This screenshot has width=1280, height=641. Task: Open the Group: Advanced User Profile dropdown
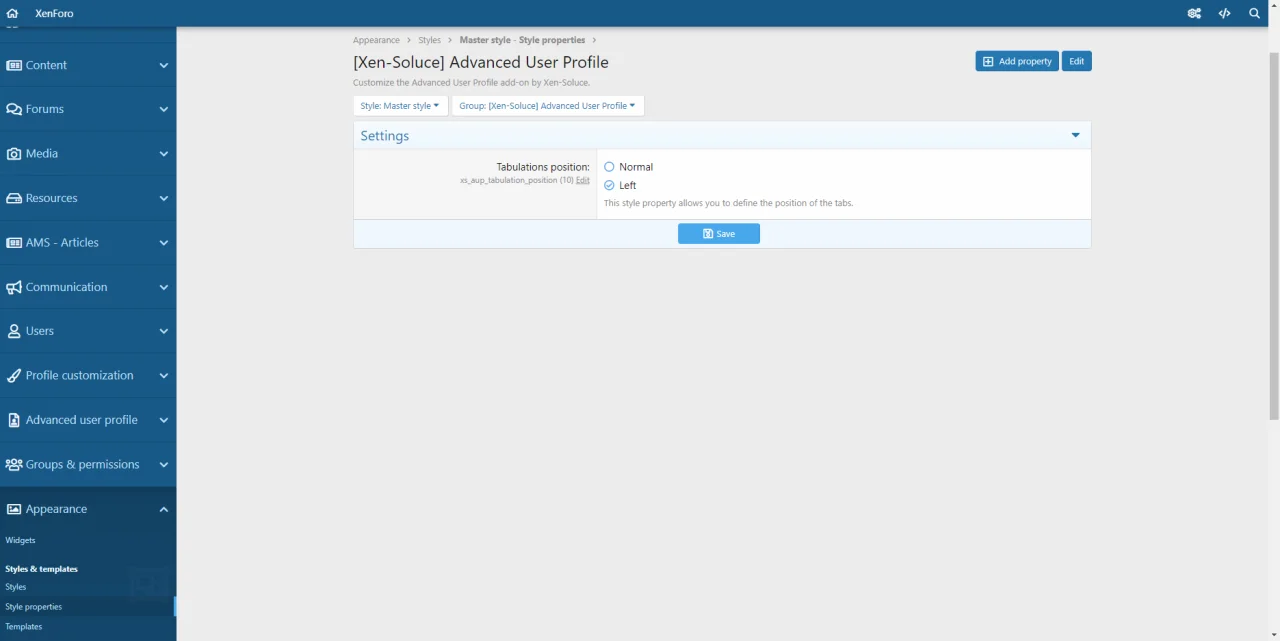point(547,106)
